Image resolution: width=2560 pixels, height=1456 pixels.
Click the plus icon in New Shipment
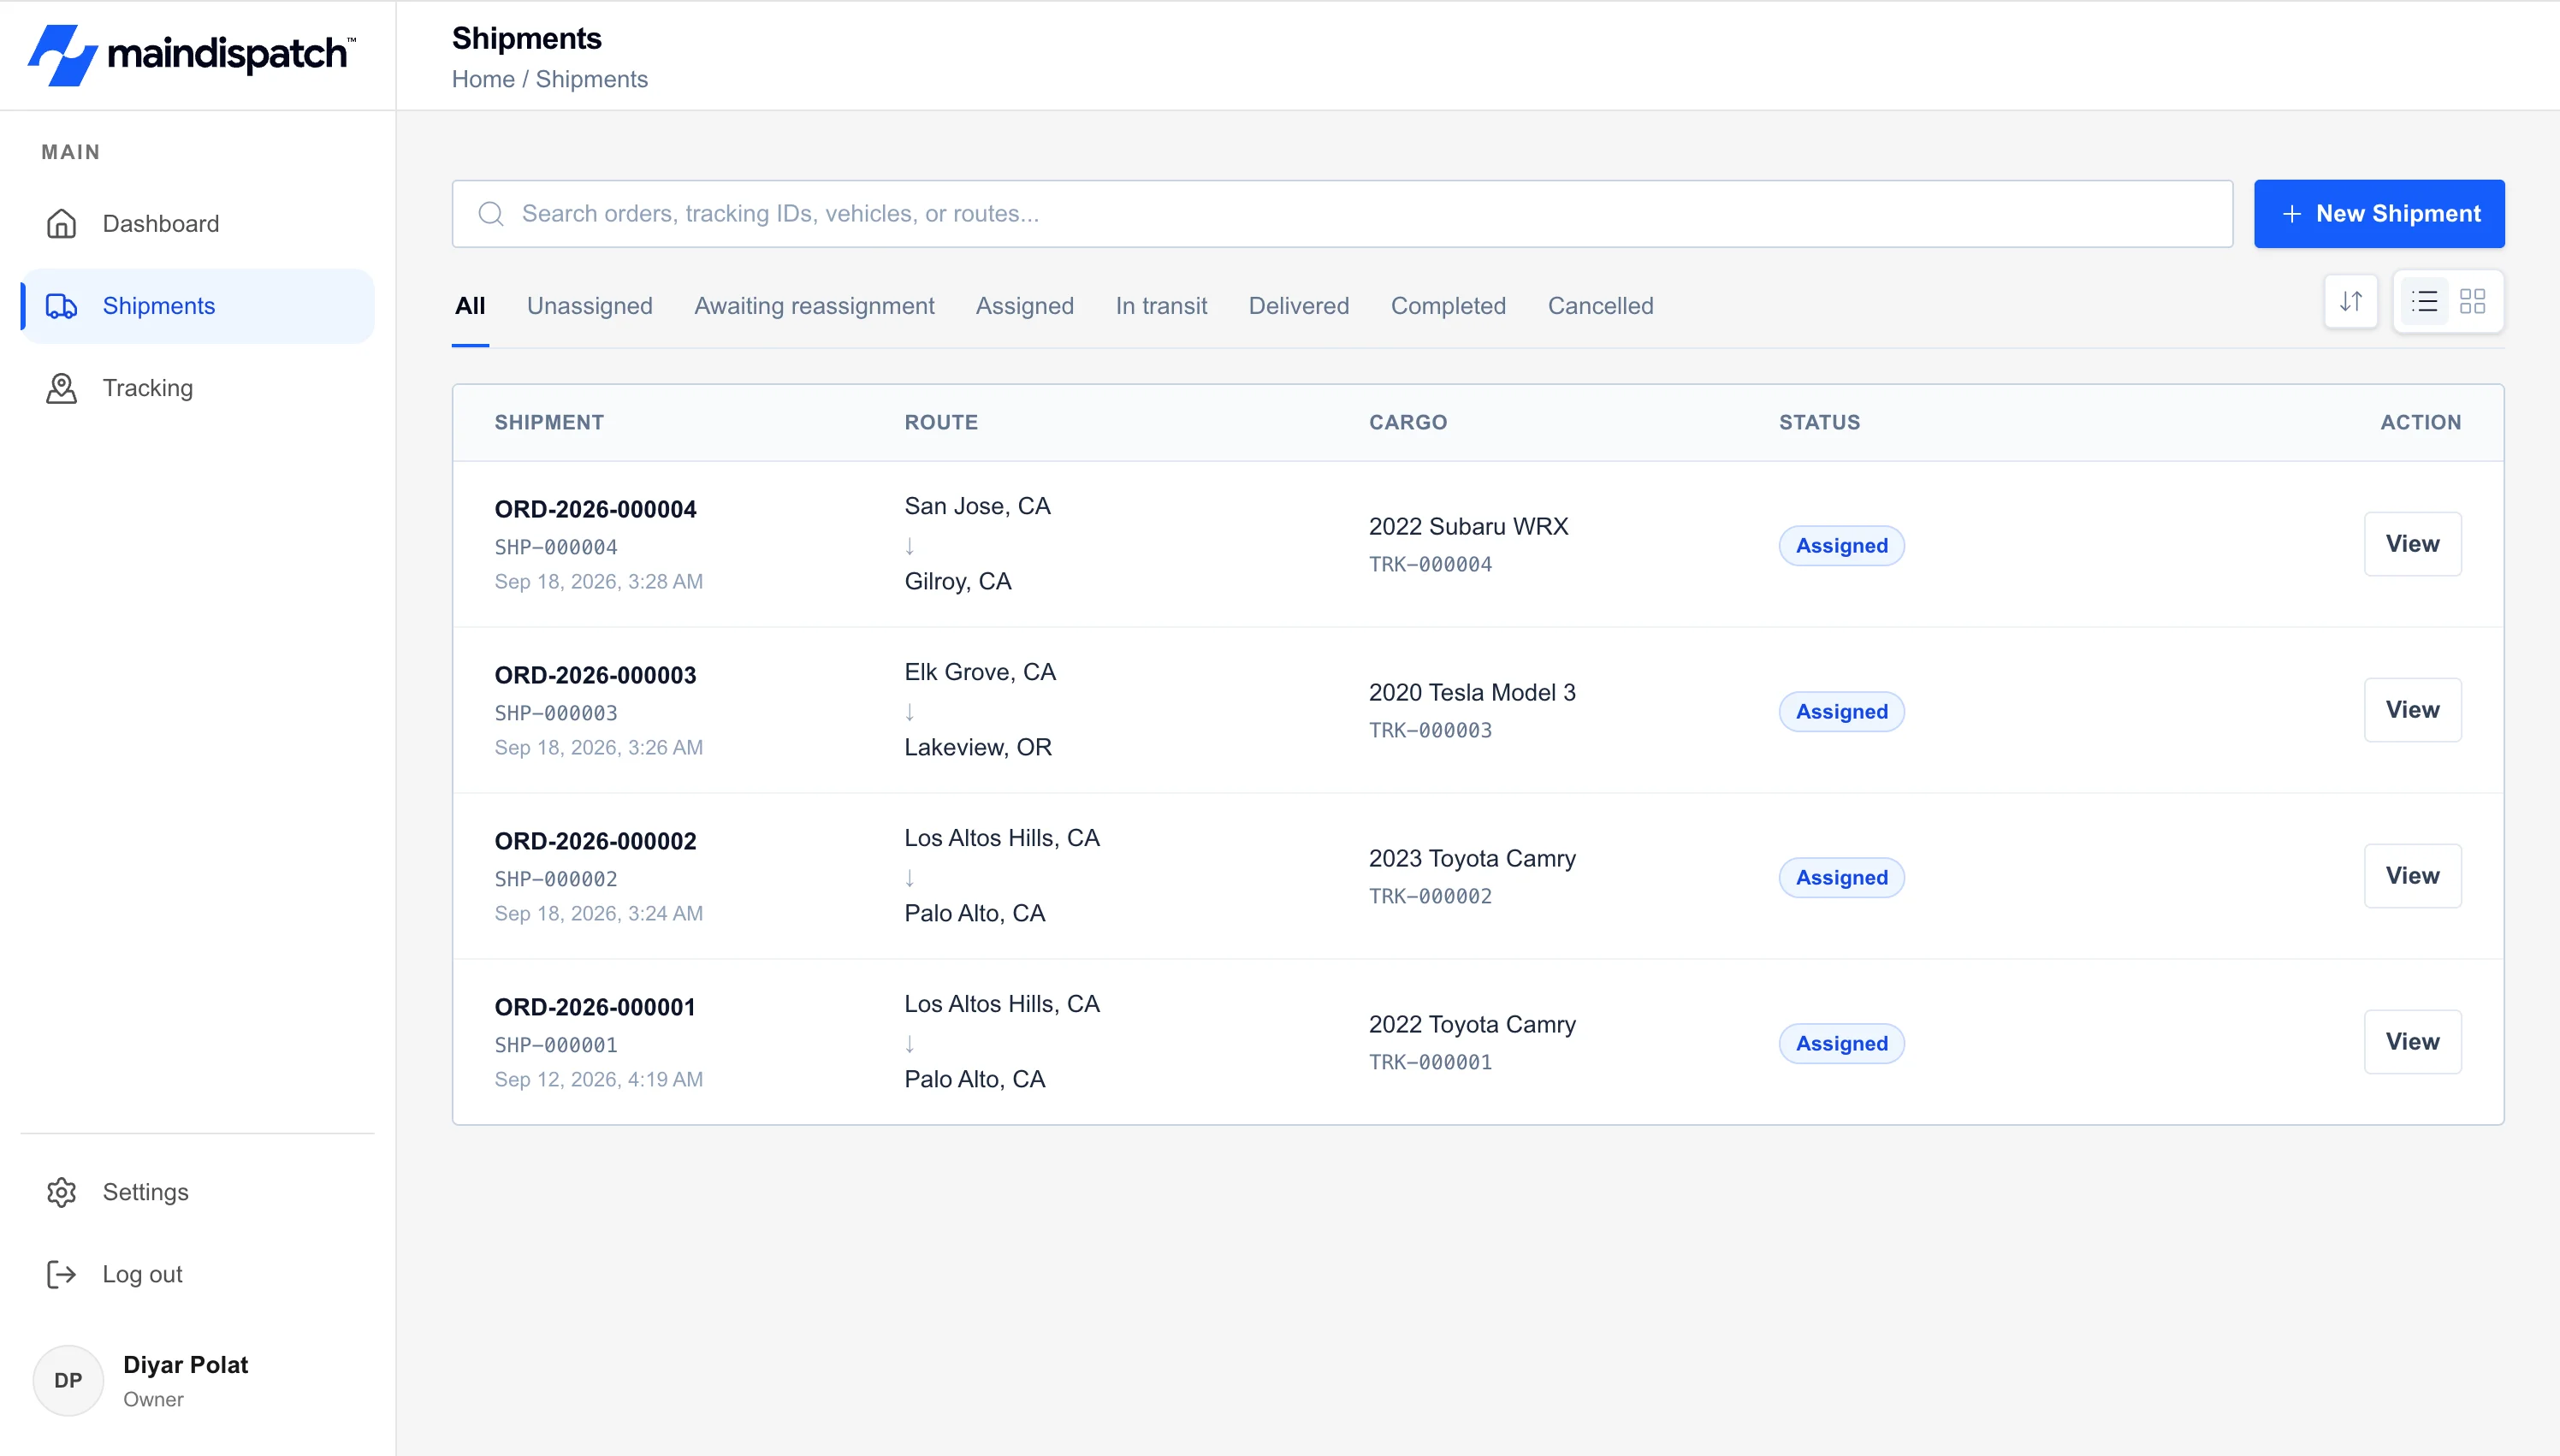click(x=2292, y=214)
